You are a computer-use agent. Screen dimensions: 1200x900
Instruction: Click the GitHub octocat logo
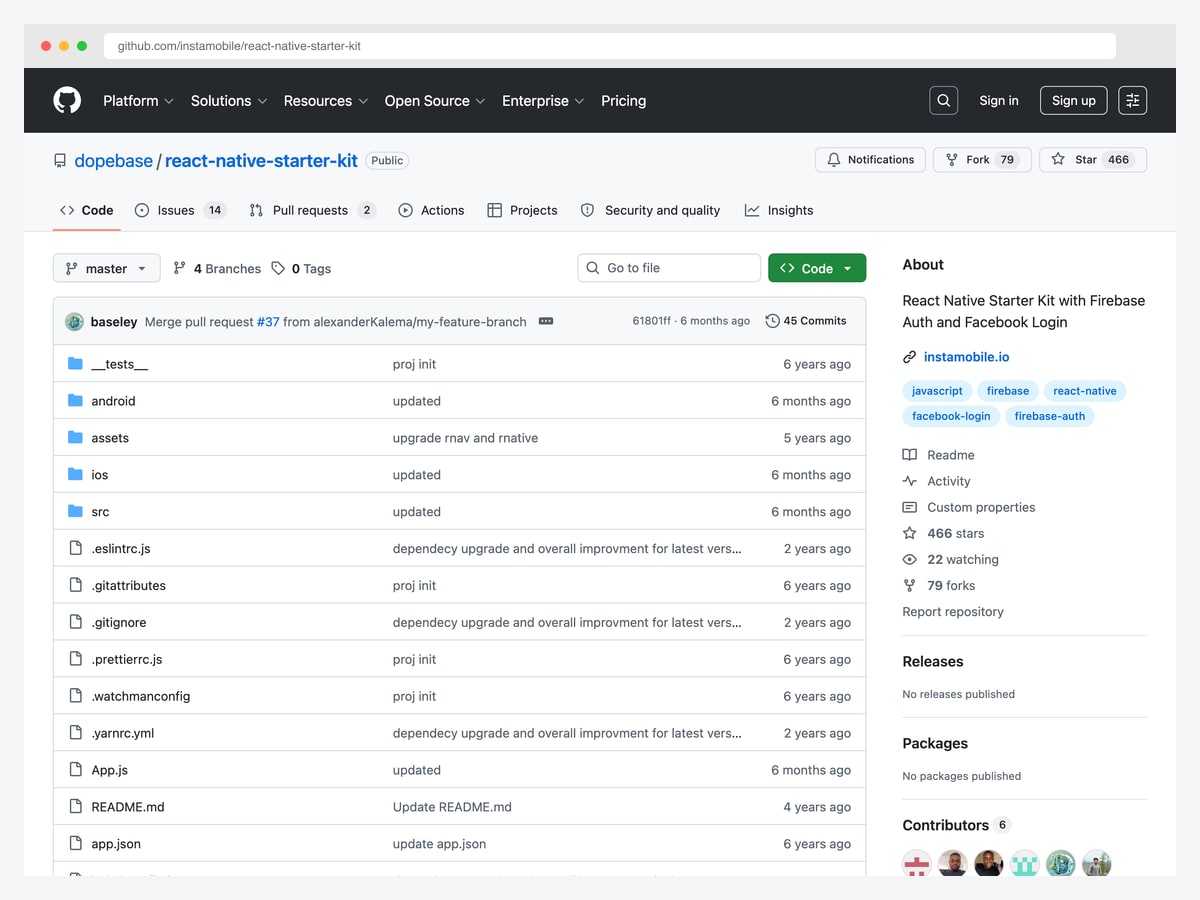click(67, 100)
